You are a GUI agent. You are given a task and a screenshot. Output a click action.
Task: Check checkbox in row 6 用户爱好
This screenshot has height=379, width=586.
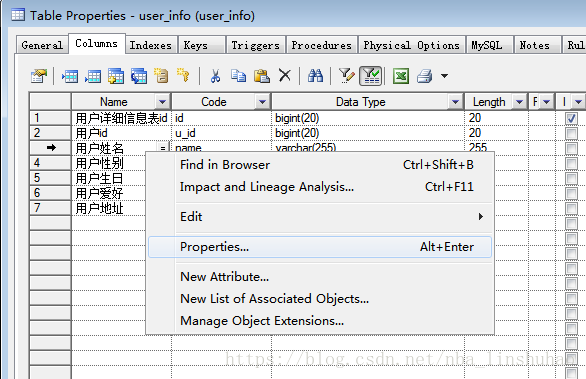click(571, 193)
